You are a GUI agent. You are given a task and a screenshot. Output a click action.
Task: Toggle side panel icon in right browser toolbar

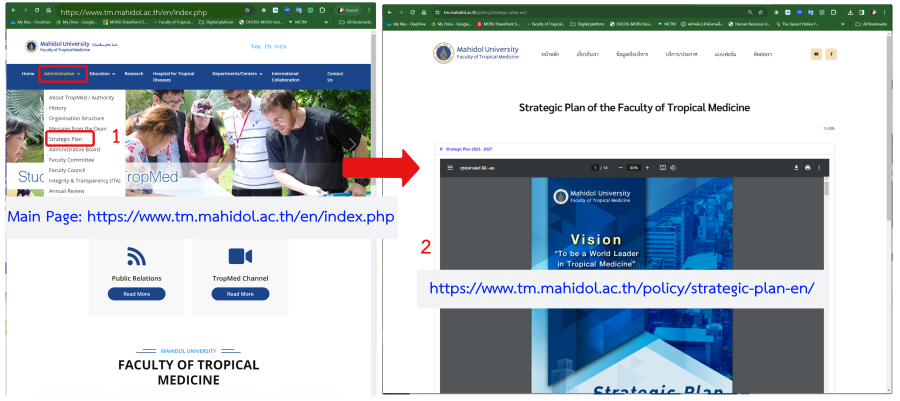click(862, 12)
